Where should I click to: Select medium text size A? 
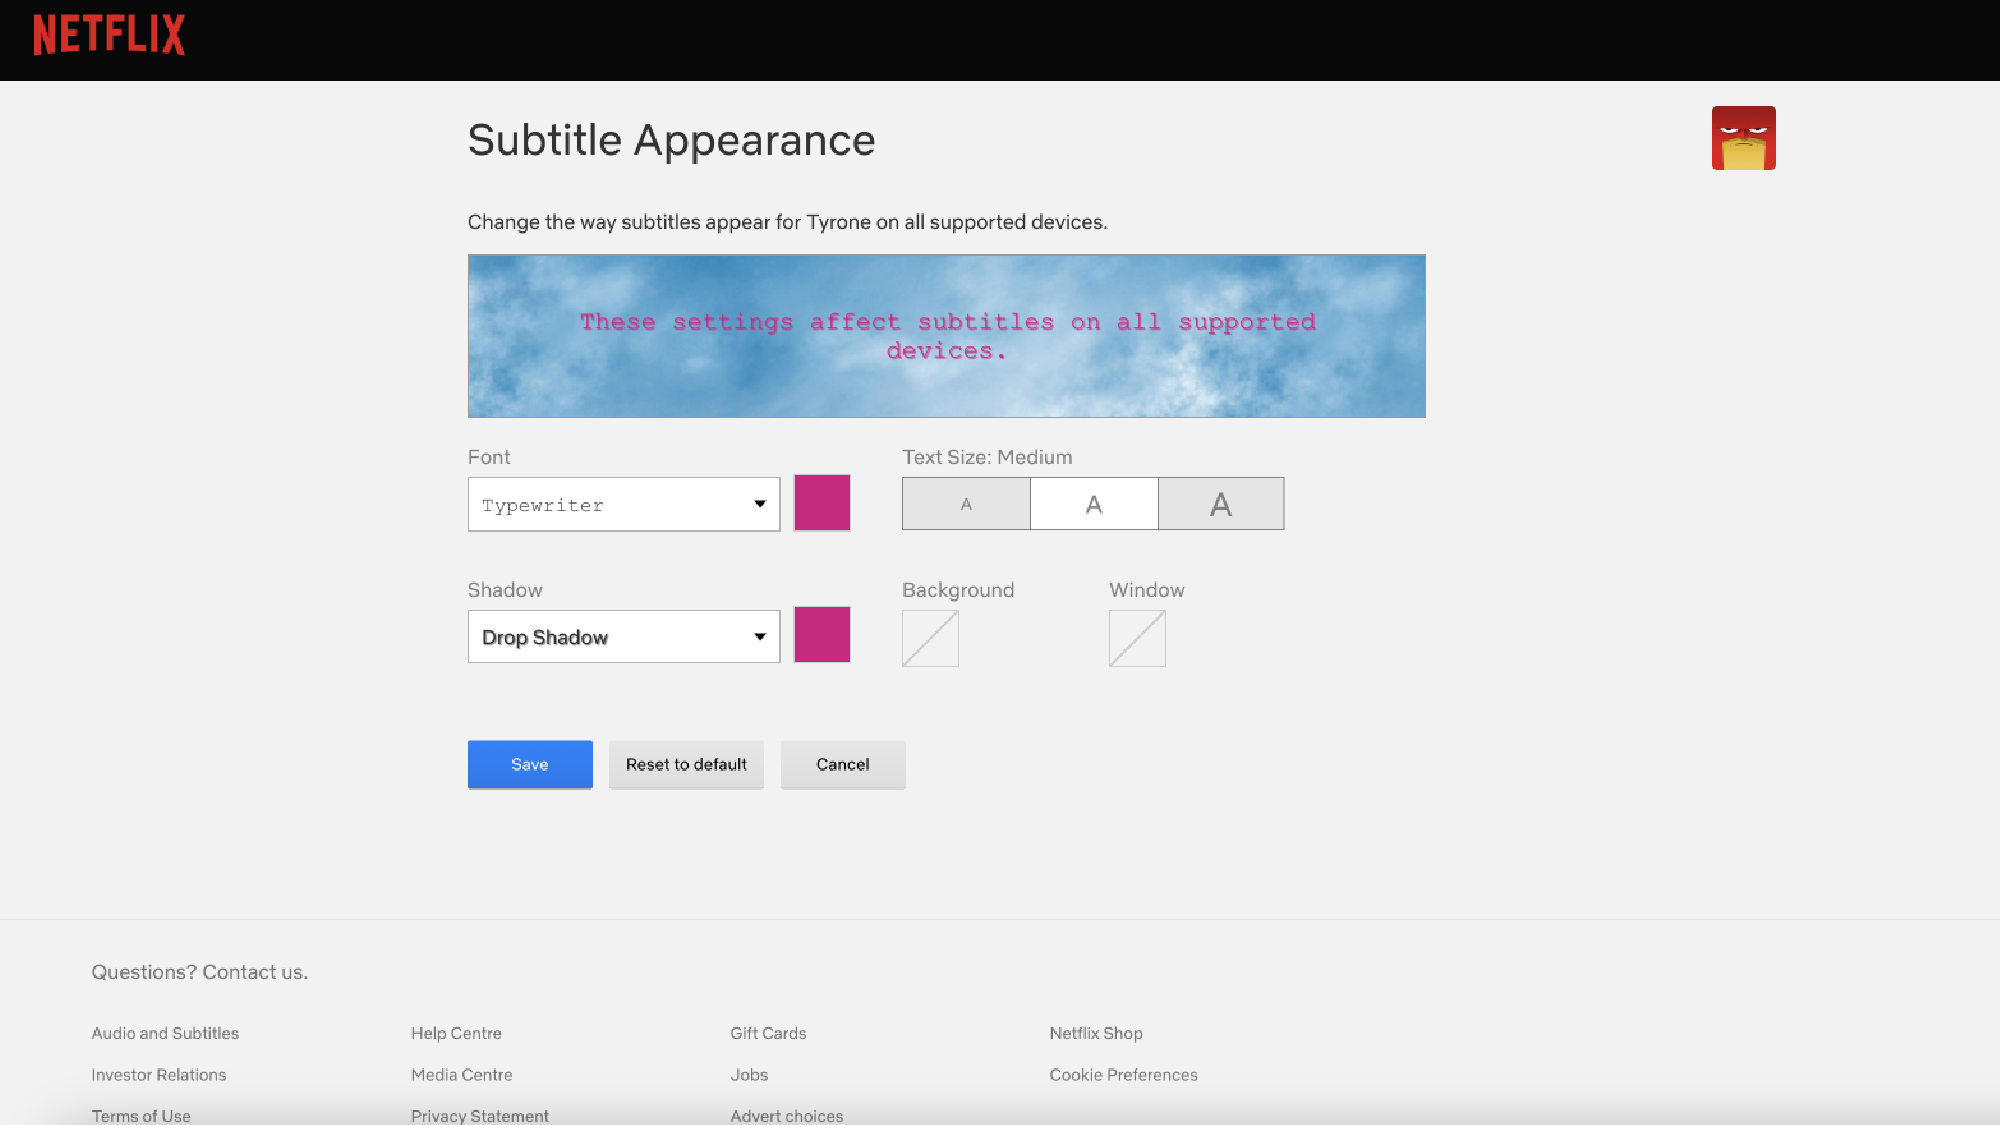[x=1094, y=504]
